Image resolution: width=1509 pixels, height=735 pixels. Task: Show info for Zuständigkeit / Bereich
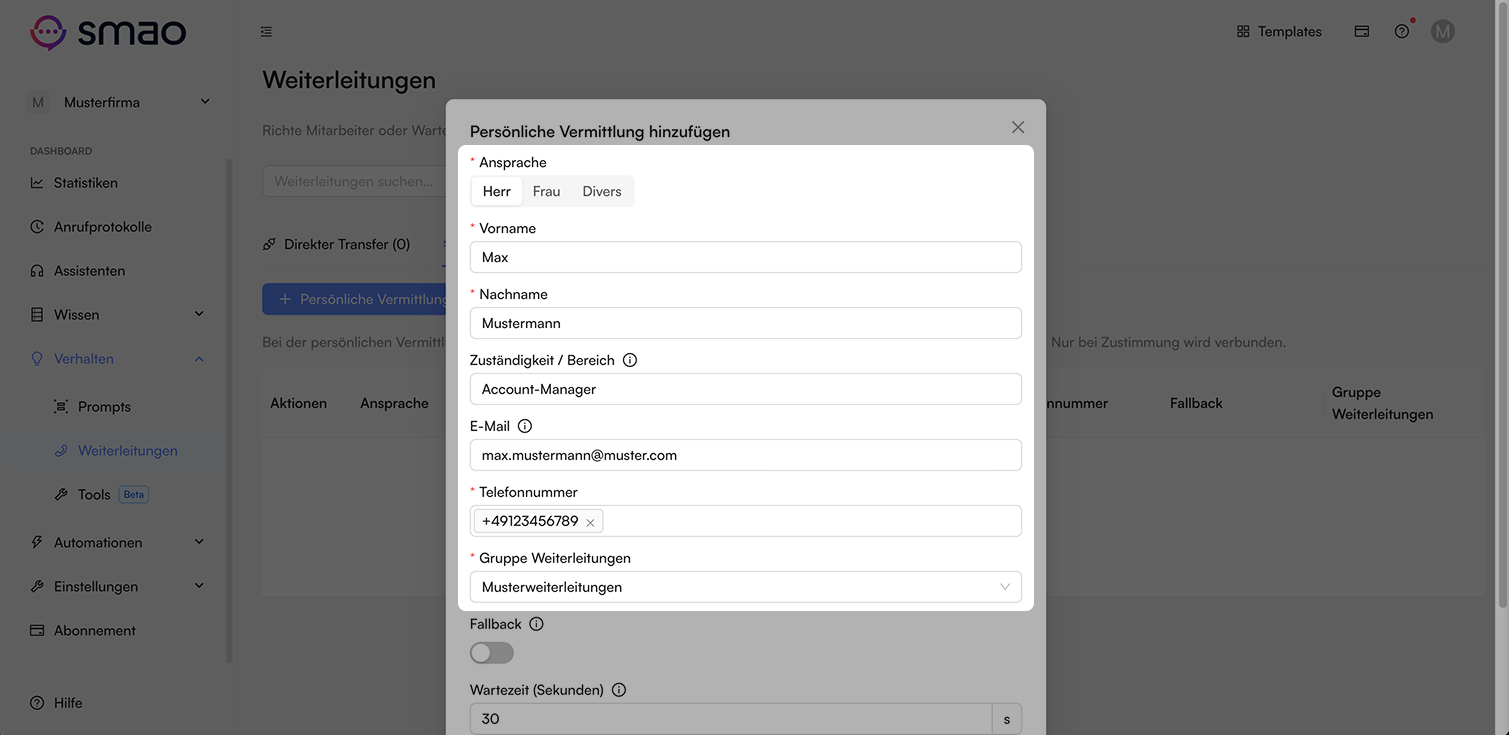tap(630, 360)
